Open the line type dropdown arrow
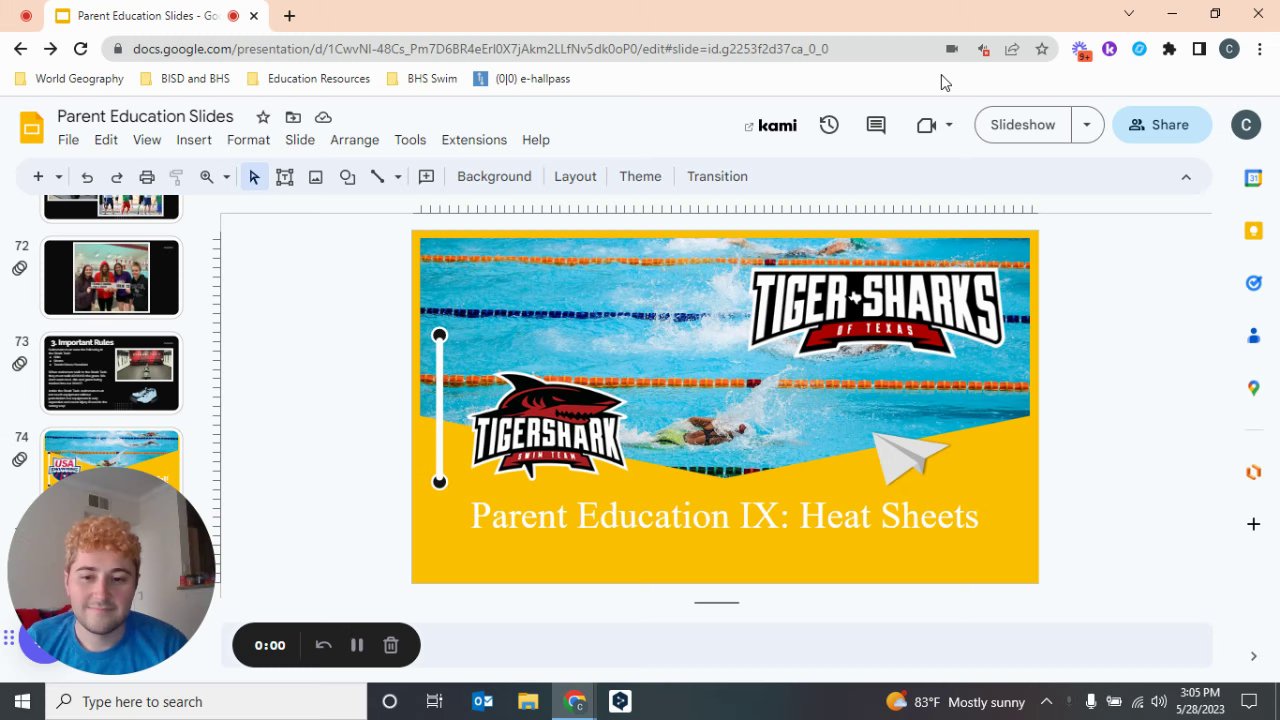The width and height of the screenshot is (1280, 720). 398,177
